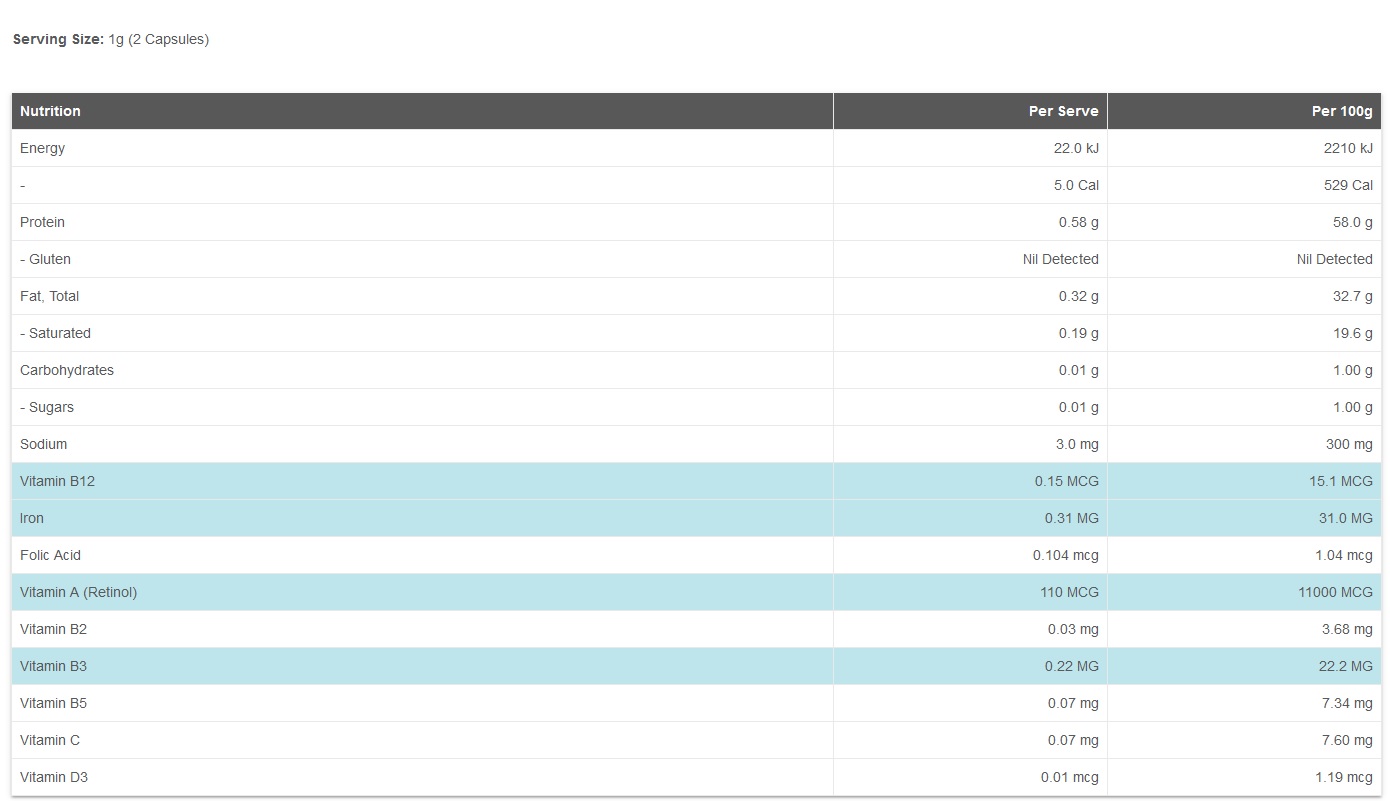Click the 0.15 MCG value

pos(1066,481)
